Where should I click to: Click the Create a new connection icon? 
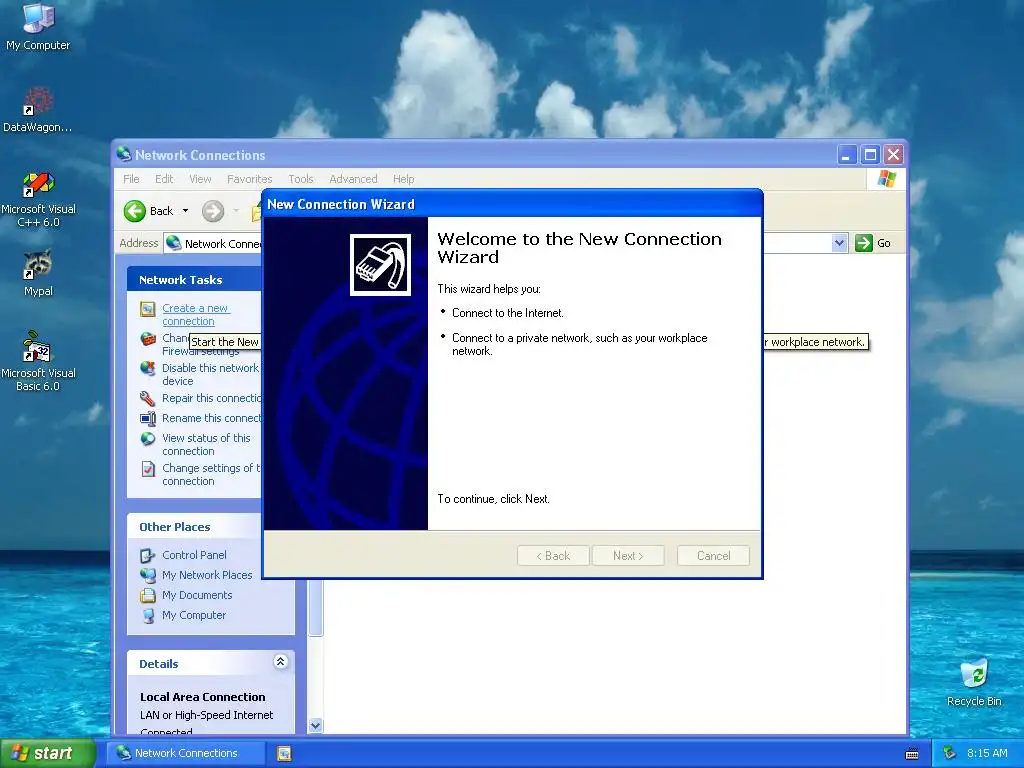point(148,309)
